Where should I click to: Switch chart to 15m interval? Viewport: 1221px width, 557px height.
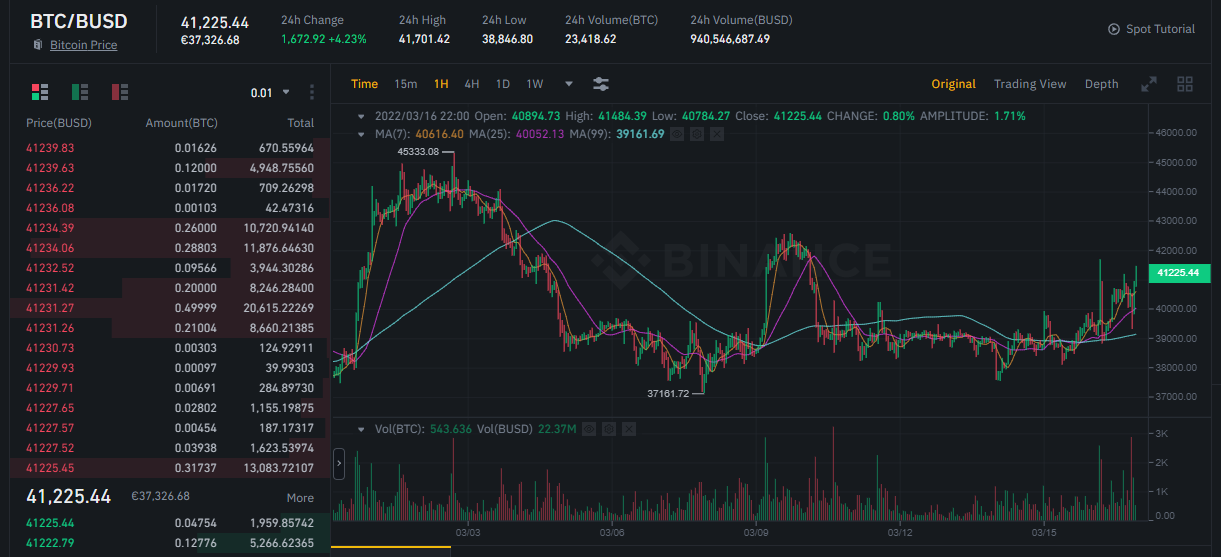405,84
